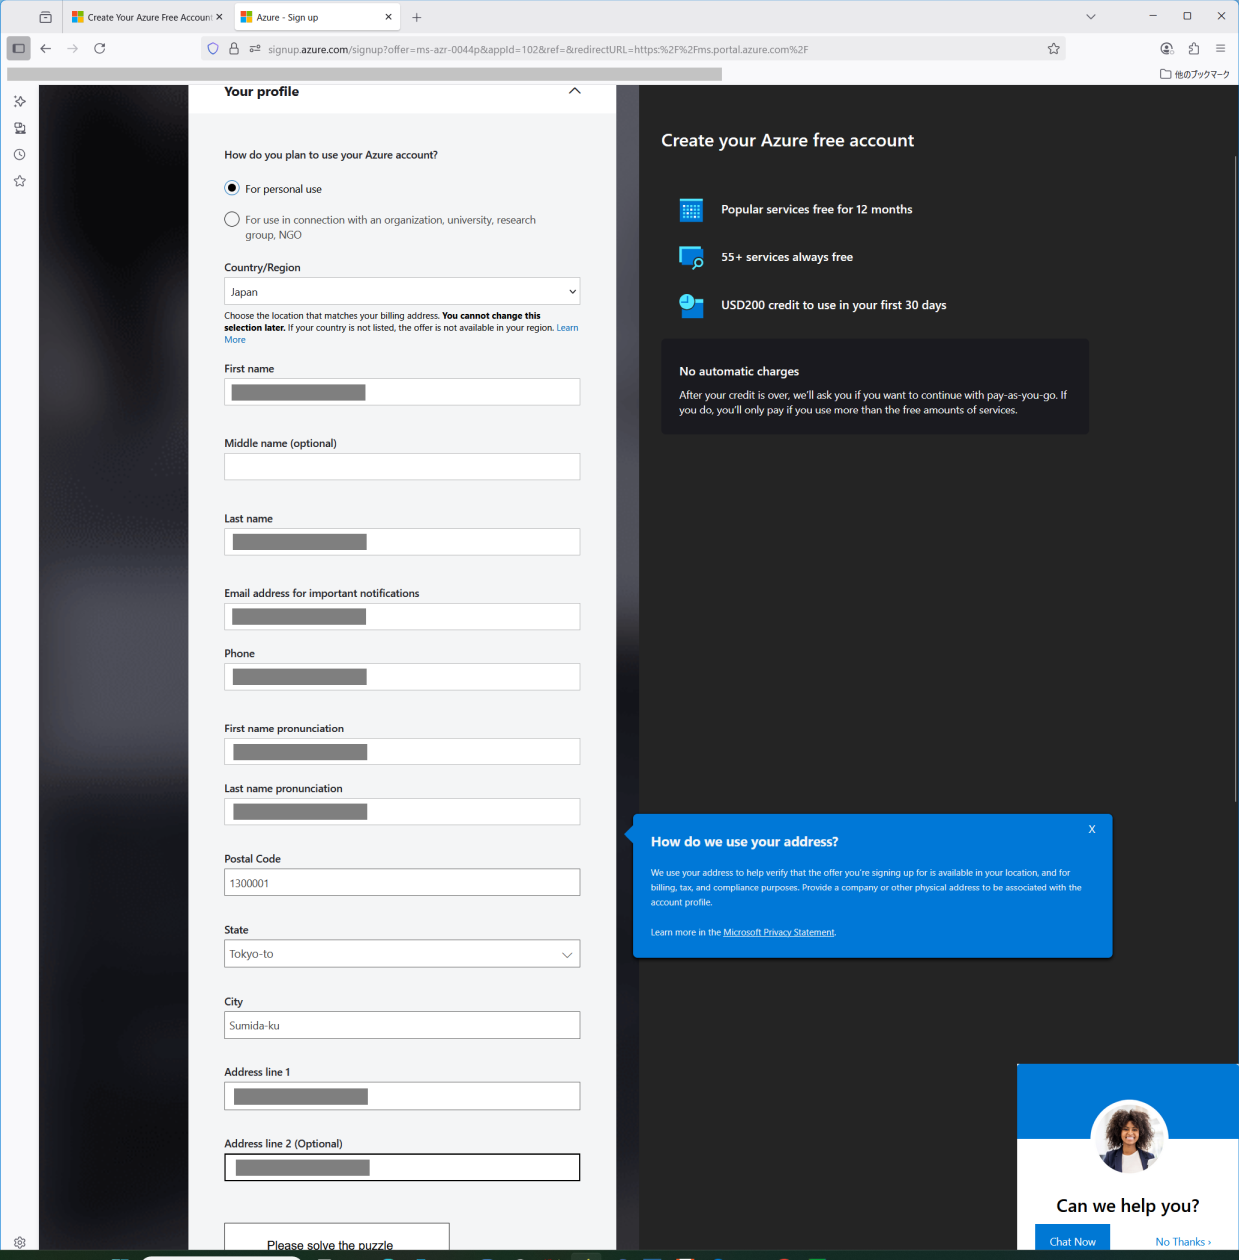Open the Firefox account icon

pos(1166,48)
